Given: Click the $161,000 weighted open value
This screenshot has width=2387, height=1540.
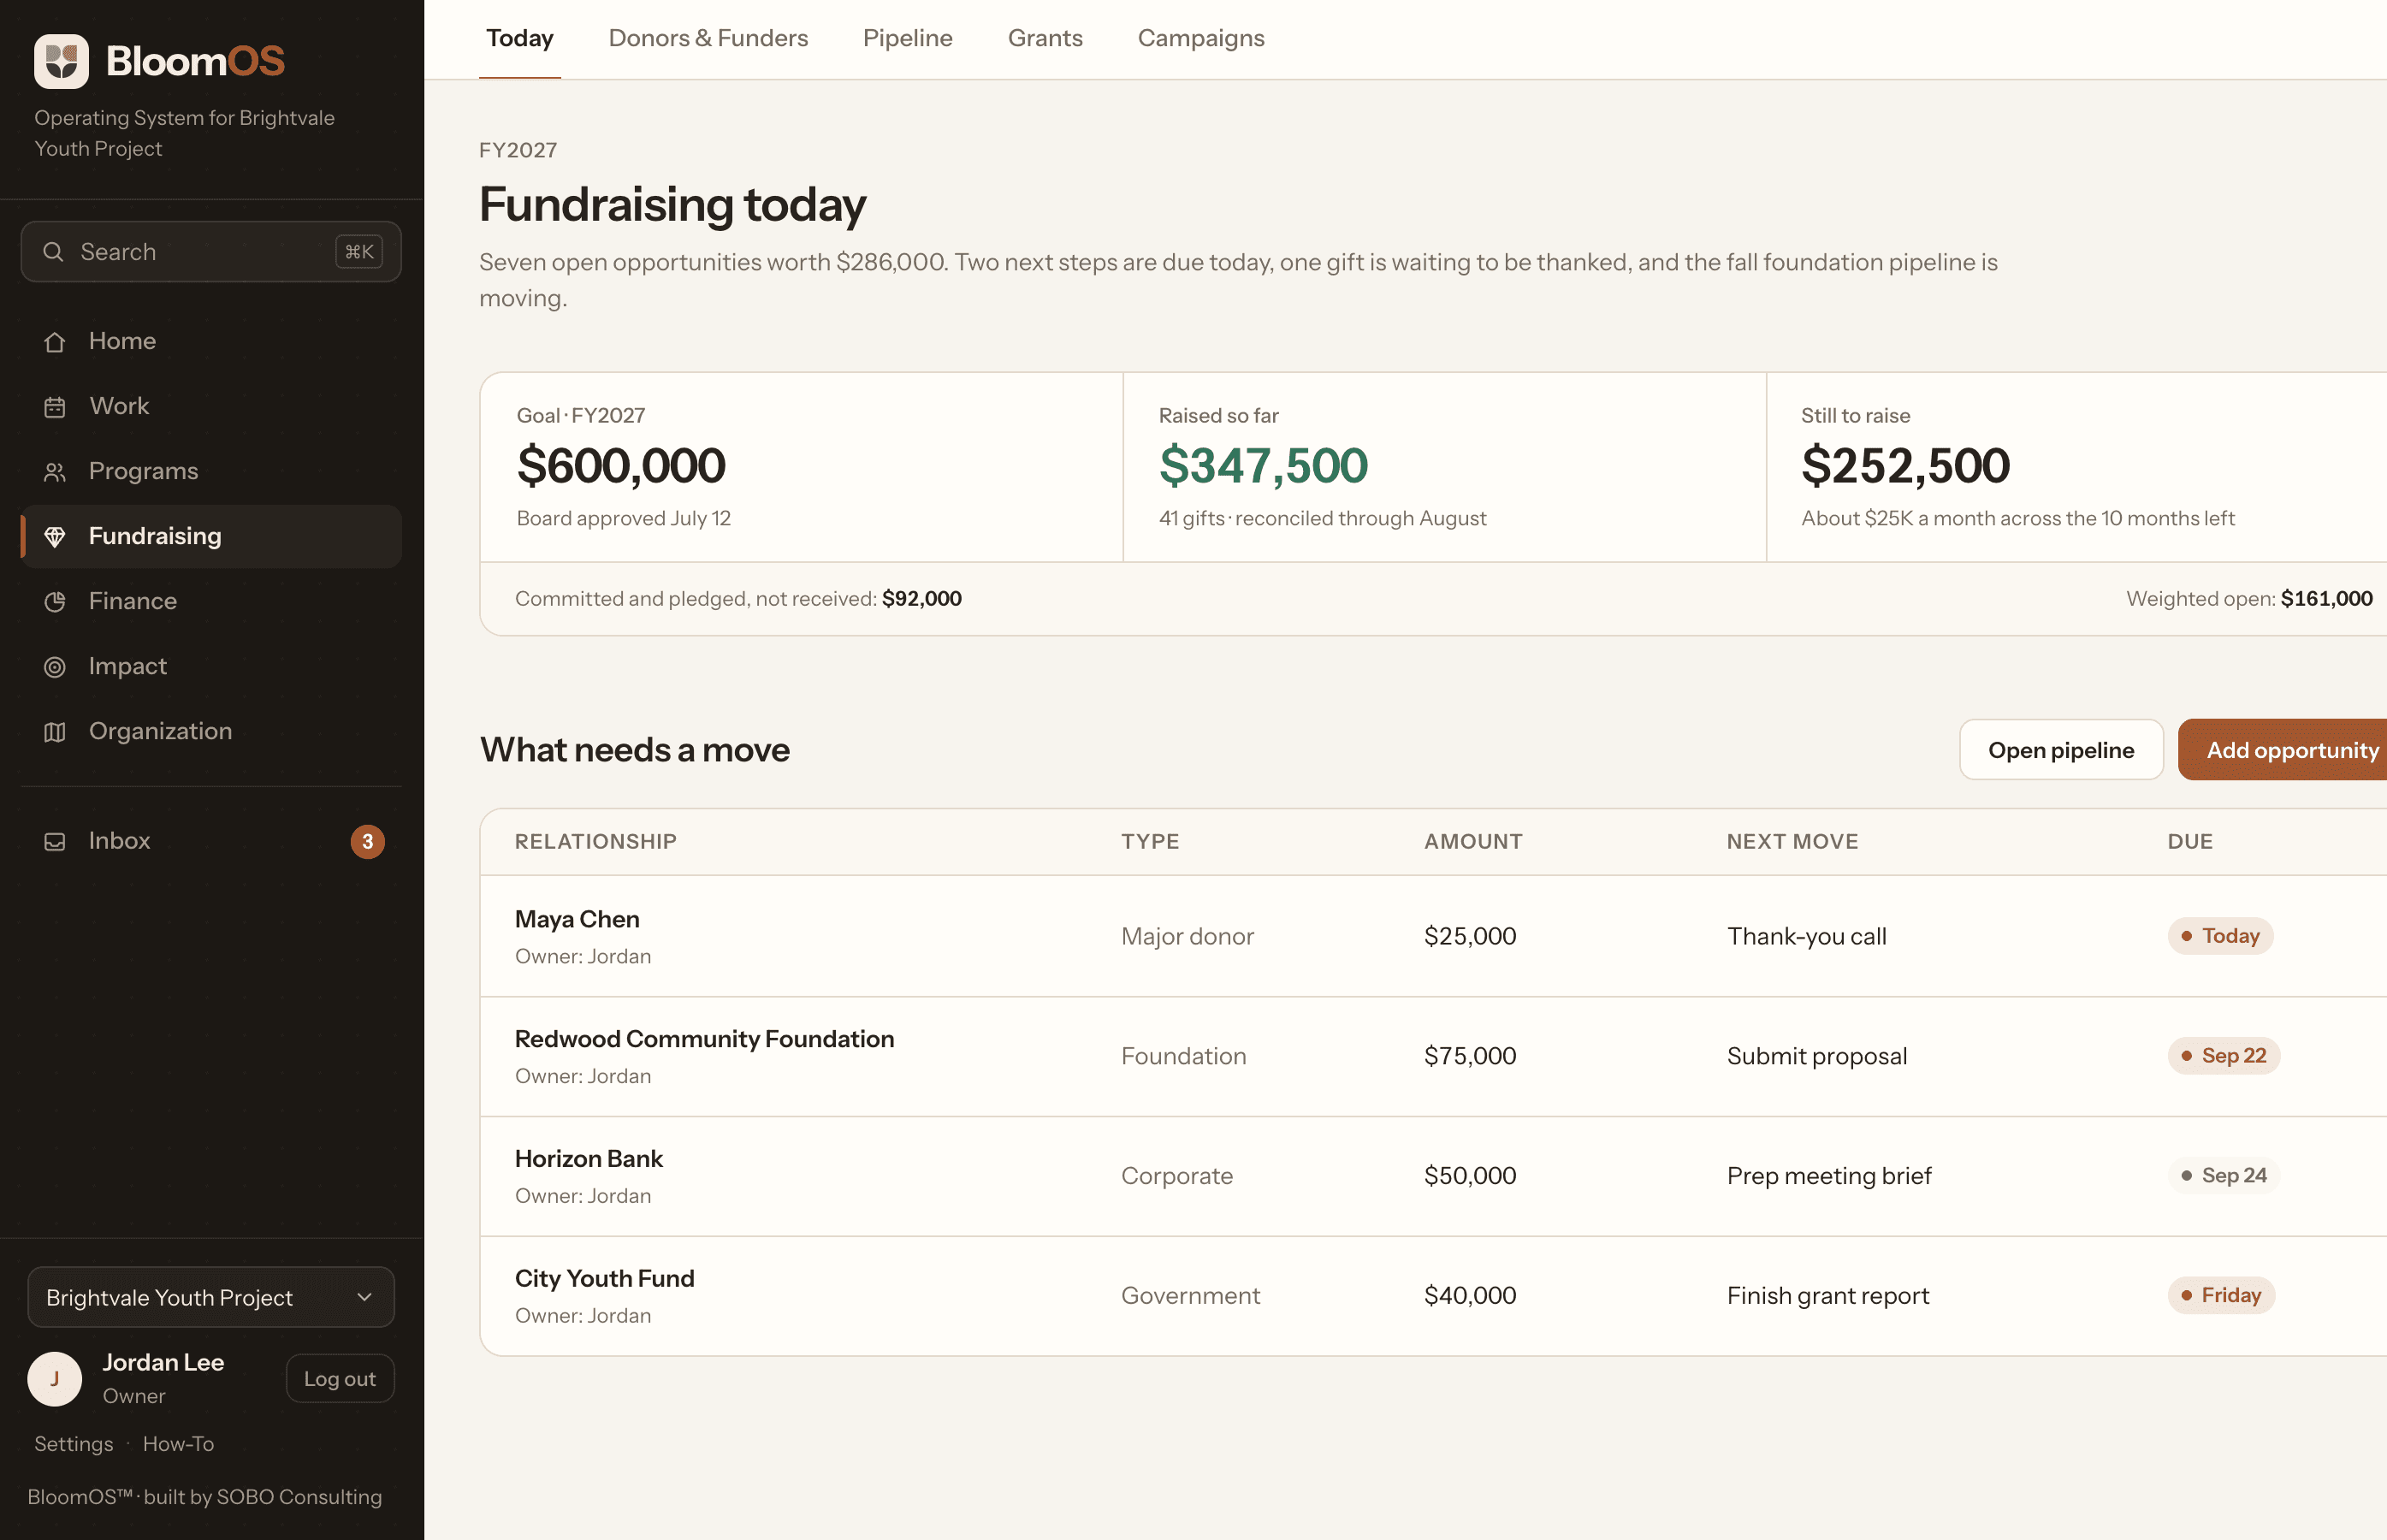Looking at the screenshot, I should click(x=2326, y=599).
